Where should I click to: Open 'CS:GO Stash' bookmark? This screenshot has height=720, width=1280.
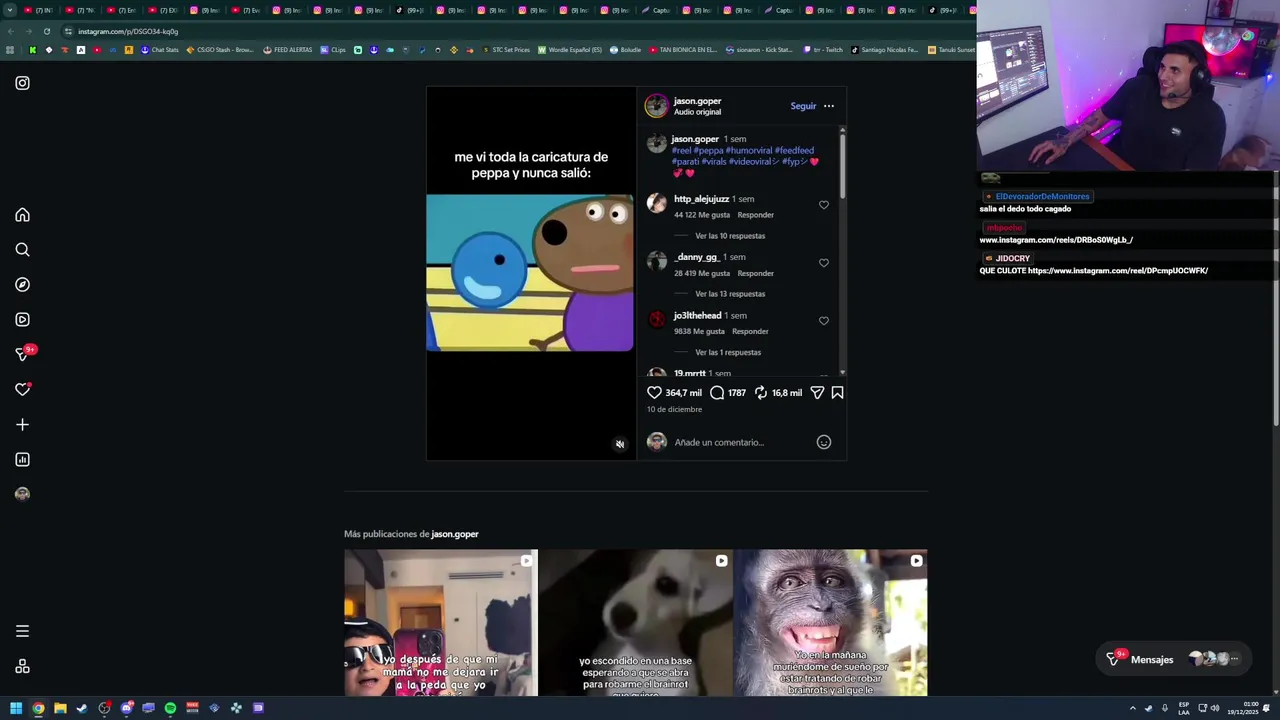coord(220,50)
